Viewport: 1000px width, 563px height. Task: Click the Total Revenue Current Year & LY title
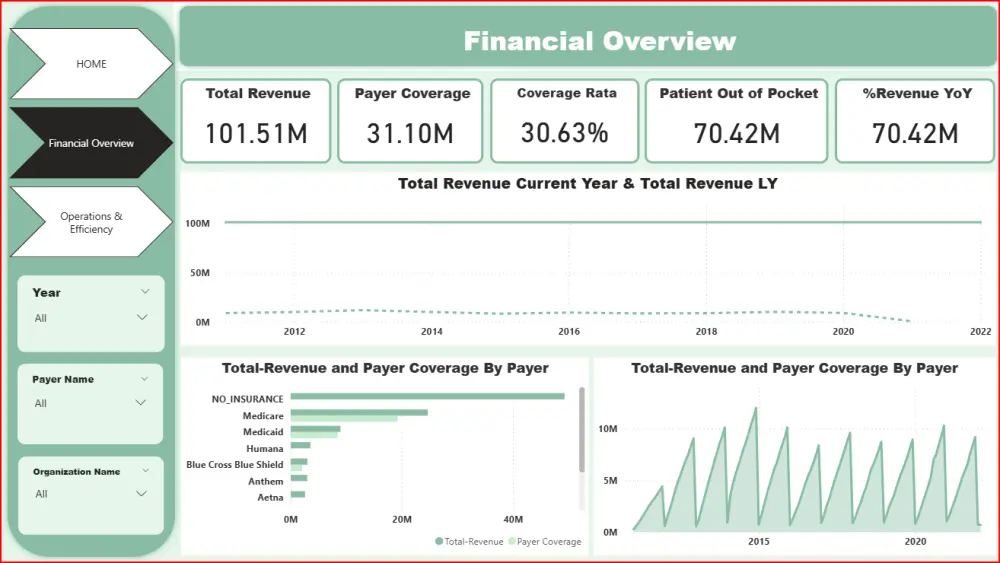587,184
